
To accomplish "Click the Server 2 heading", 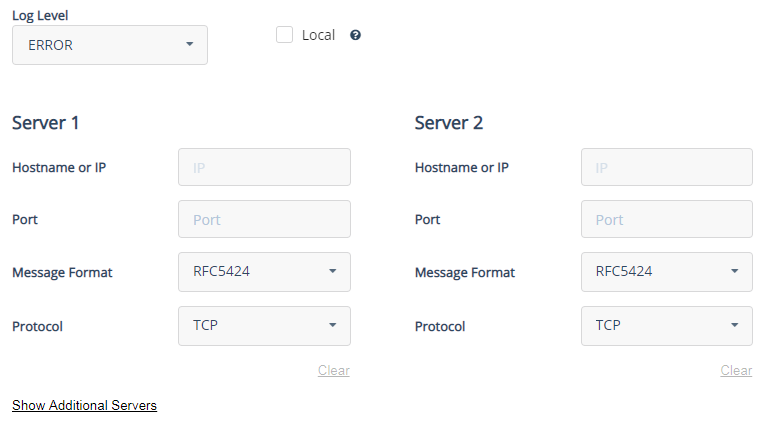I will pyautogui.click(x=449, y=123).
